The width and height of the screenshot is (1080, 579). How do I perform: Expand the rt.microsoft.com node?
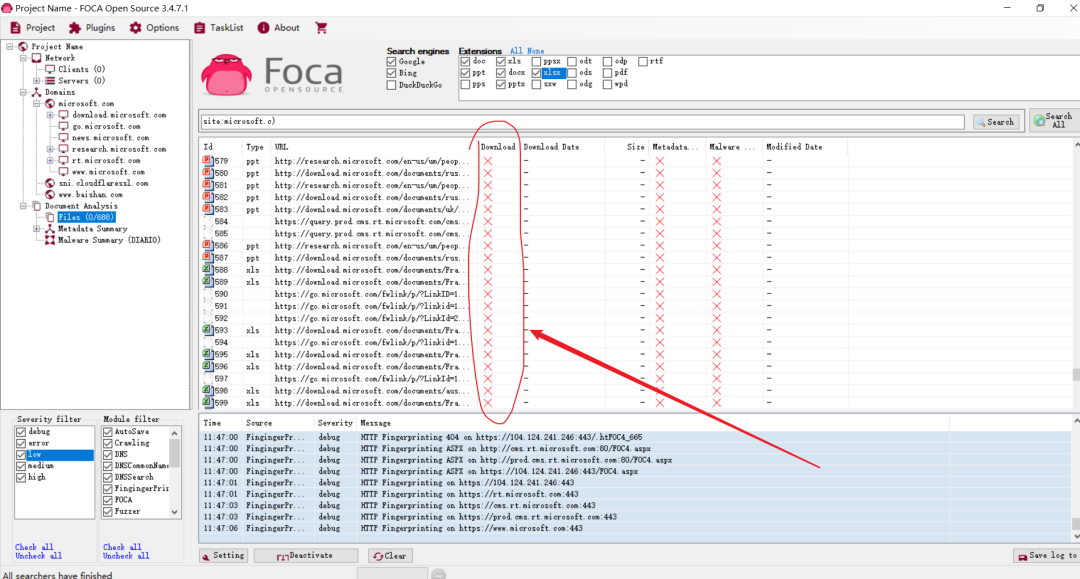coord(50,160)
